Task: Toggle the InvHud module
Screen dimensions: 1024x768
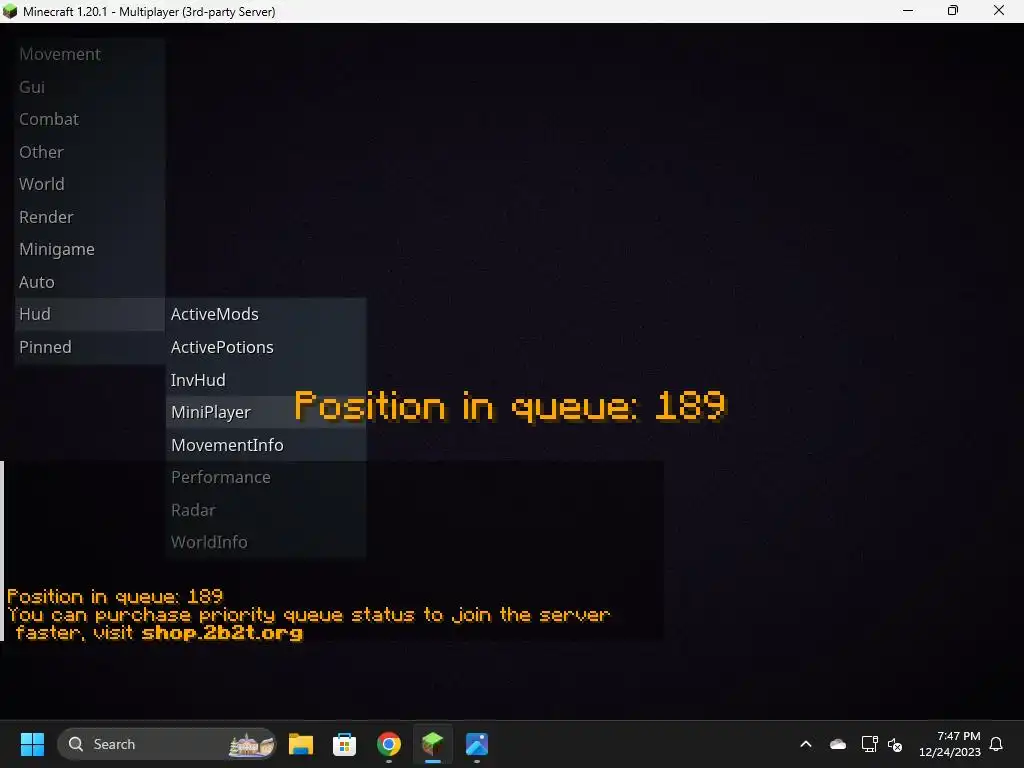Action: 266,379
